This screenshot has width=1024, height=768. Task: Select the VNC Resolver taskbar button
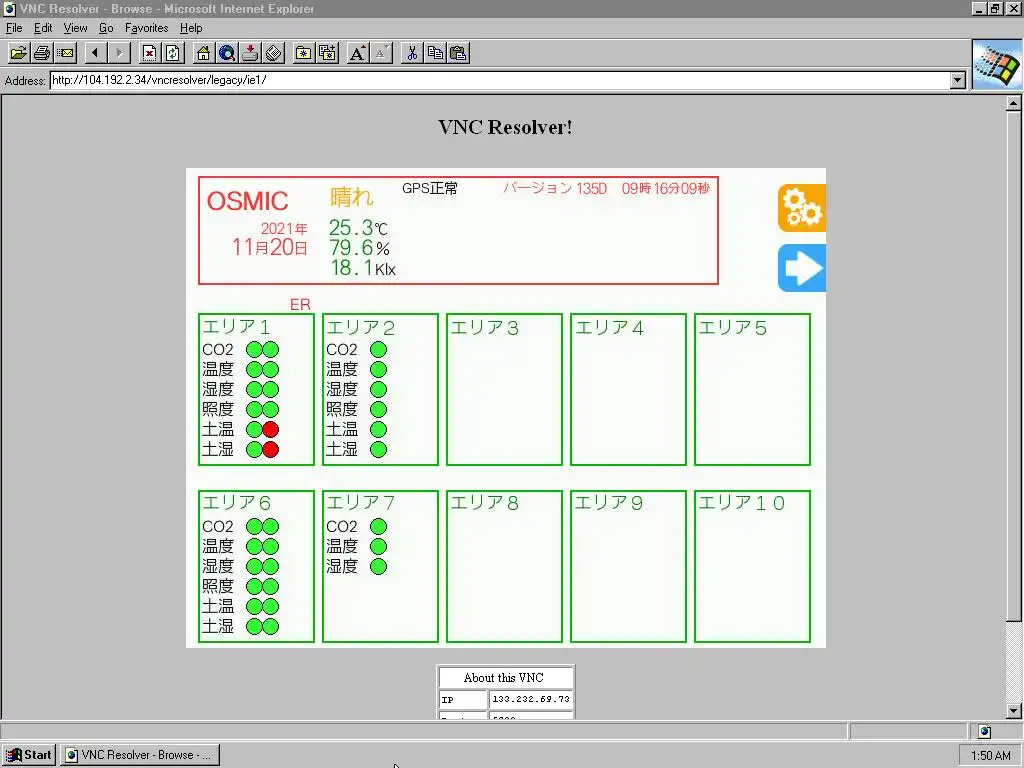140,755
